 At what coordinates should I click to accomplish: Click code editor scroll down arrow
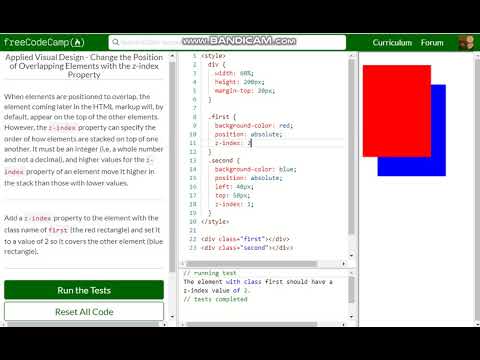pyautogui.click(x=351, y=256)
